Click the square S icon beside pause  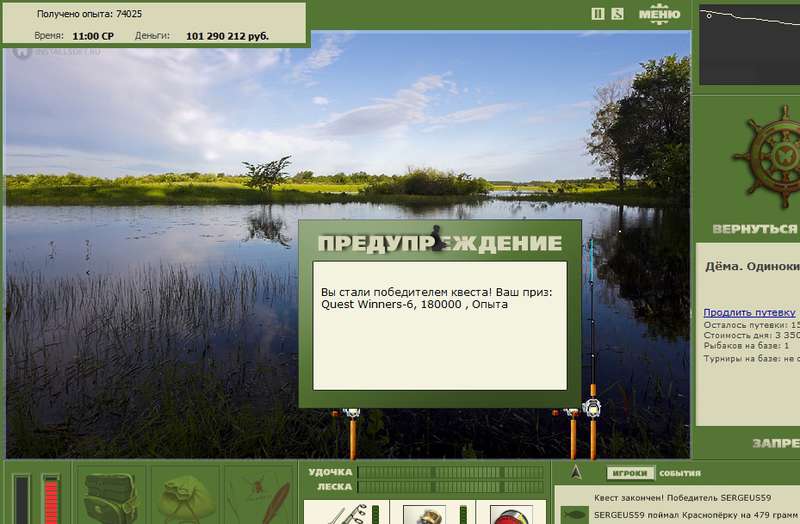(x=617, y=14)
